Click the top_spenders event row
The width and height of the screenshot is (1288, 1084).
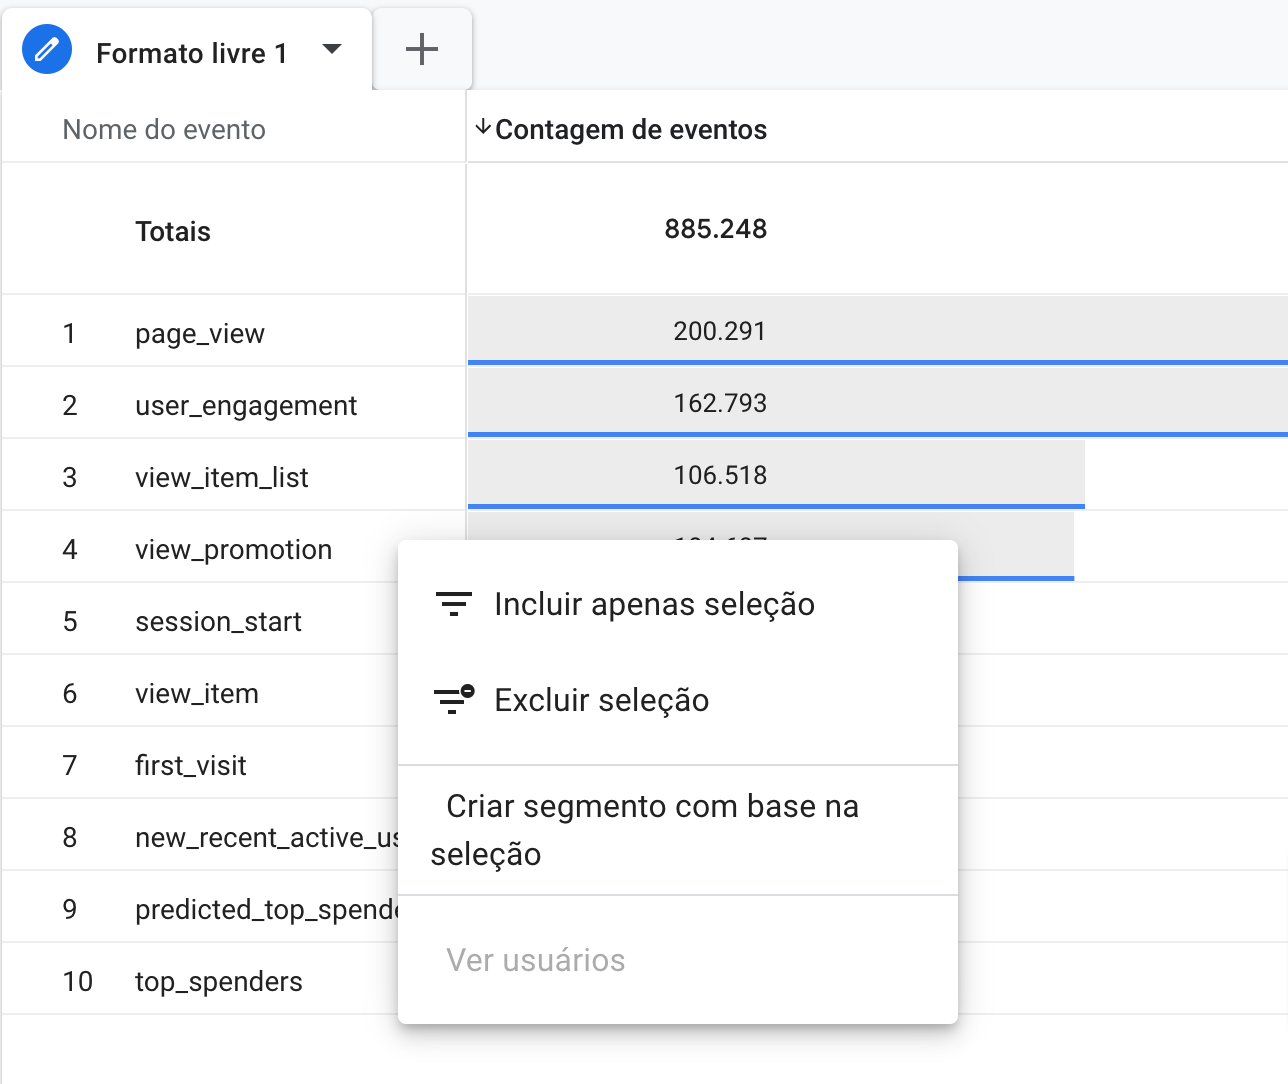pos(218,982)
